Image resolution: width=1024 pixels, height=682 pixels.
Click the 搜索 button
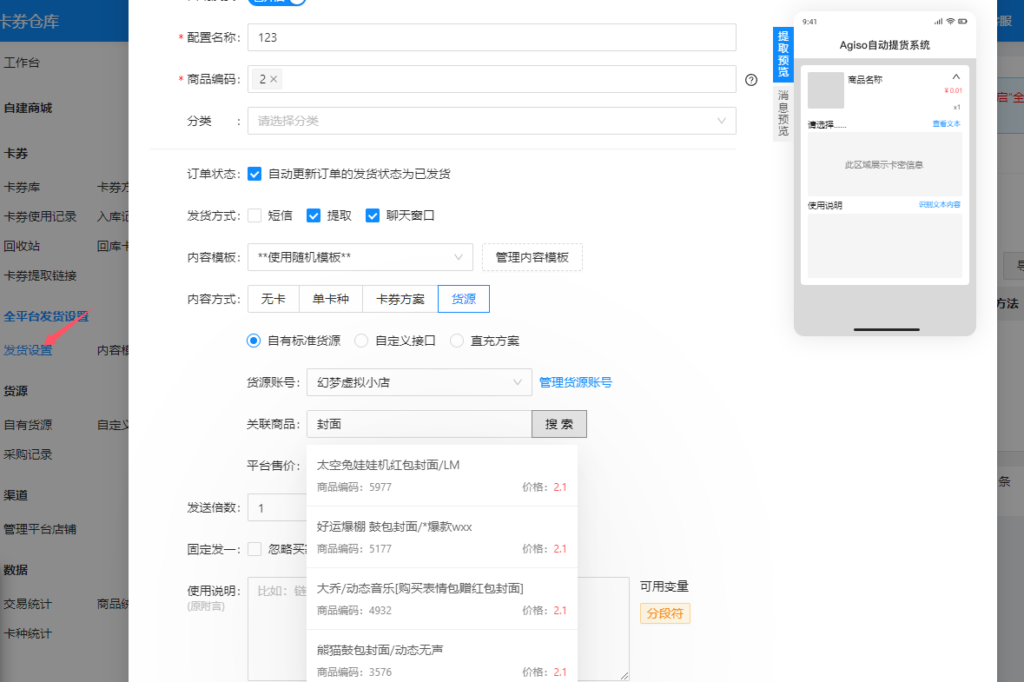tap(559, 424)
